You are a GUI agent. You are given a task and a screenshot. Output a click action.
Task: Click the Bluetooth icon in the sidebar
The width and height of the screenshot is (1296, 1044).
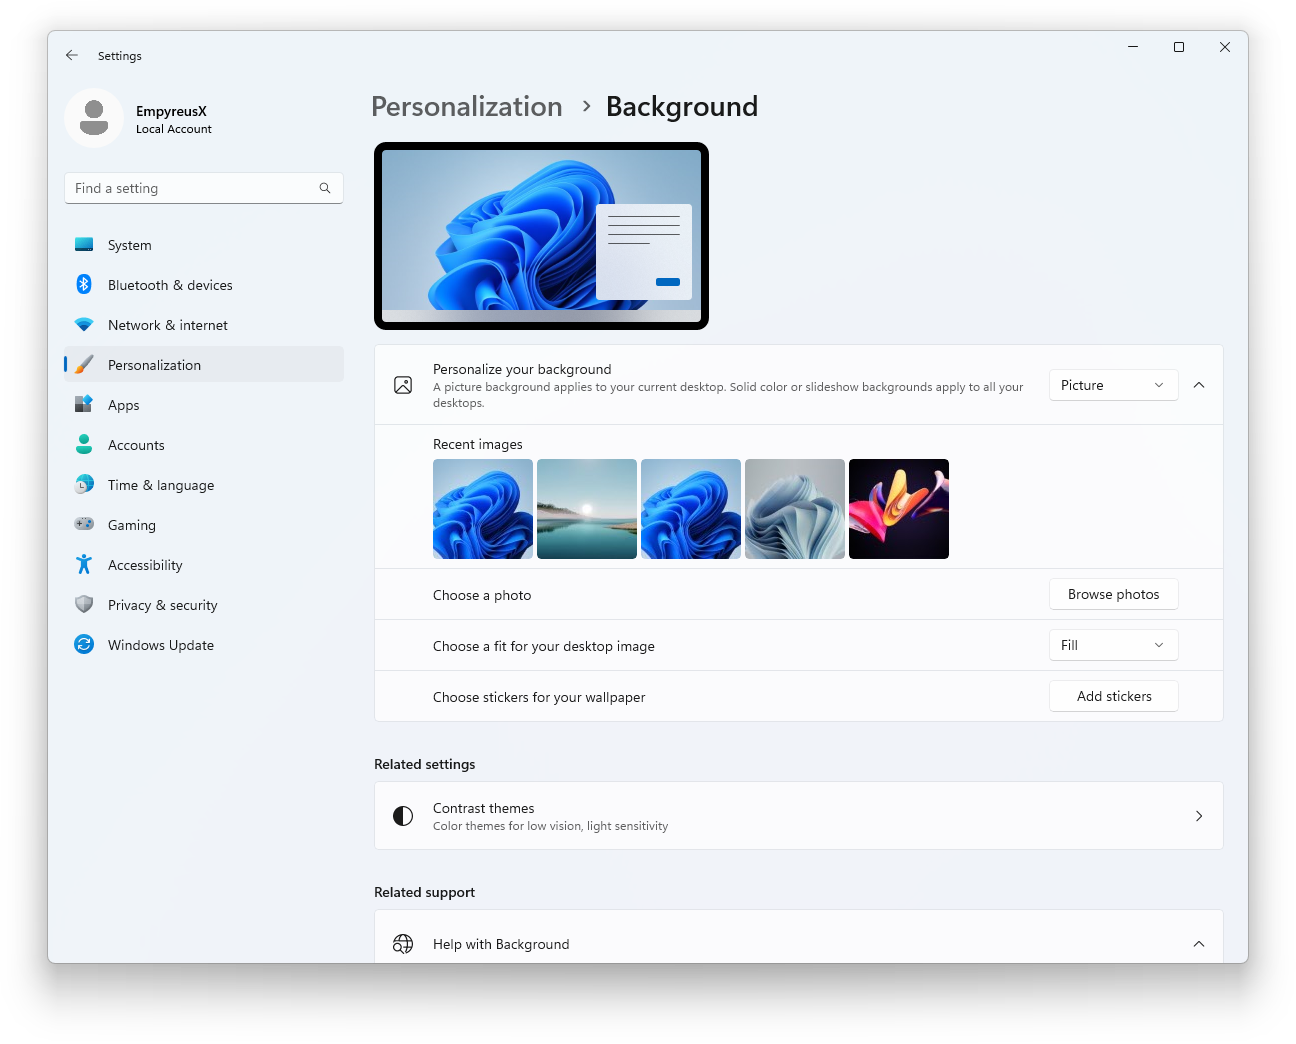[x=84, y=285]
